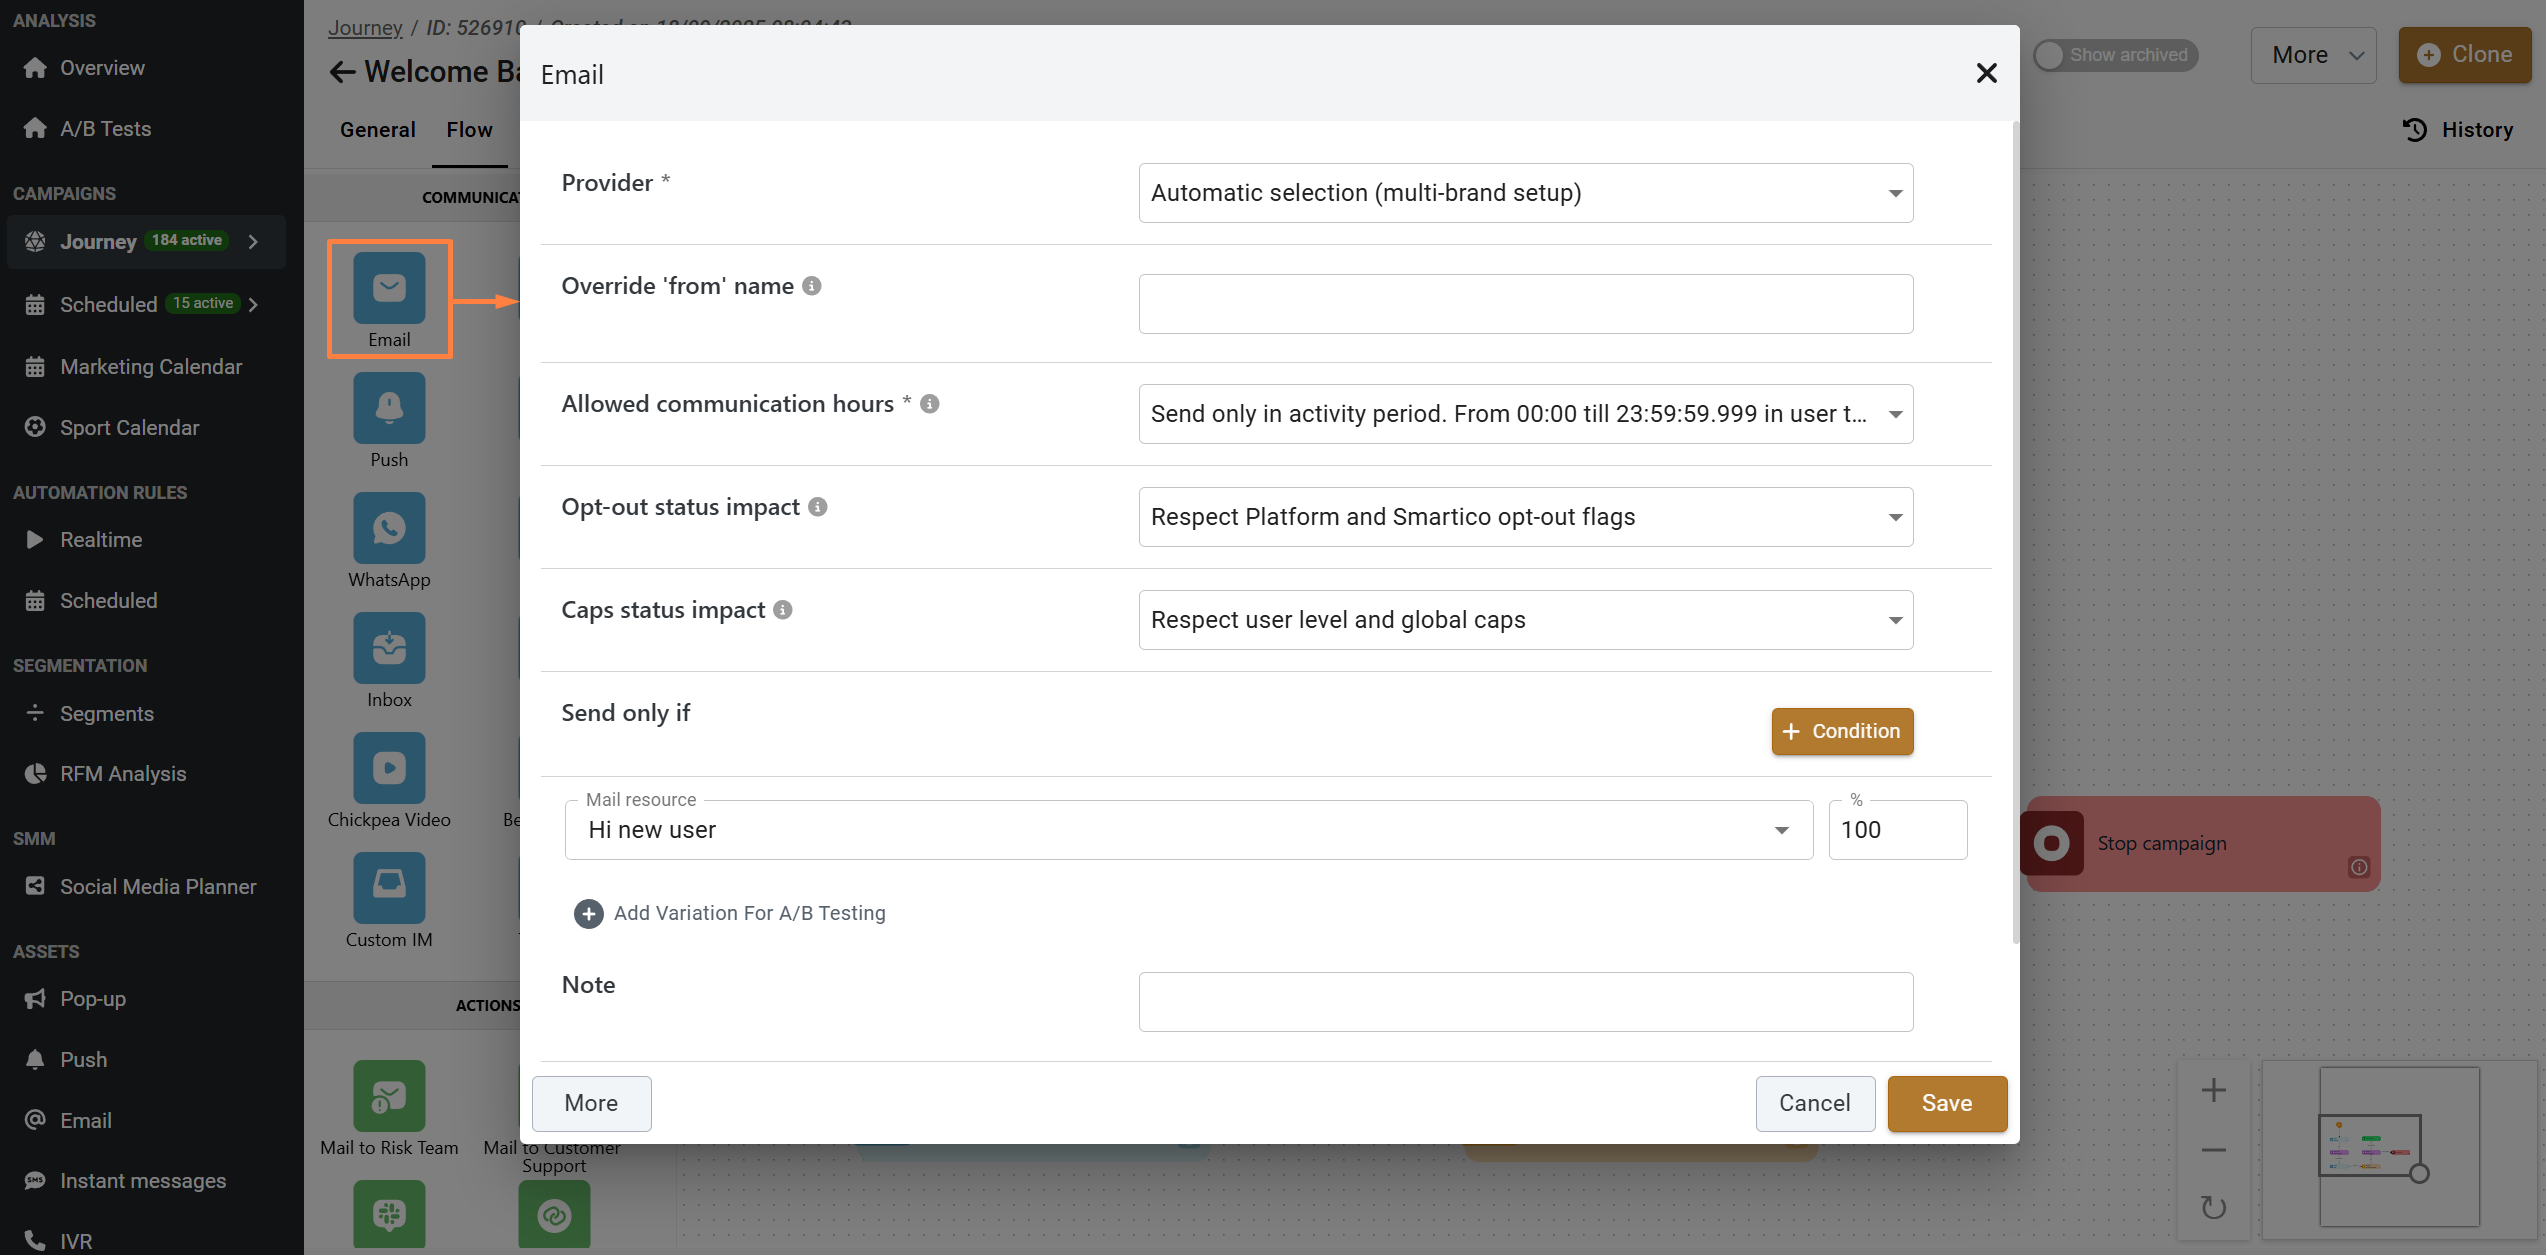Open Caps status impact dropdown
The width and height of the screenshot is (2546, 1255).
[1525, 620]
